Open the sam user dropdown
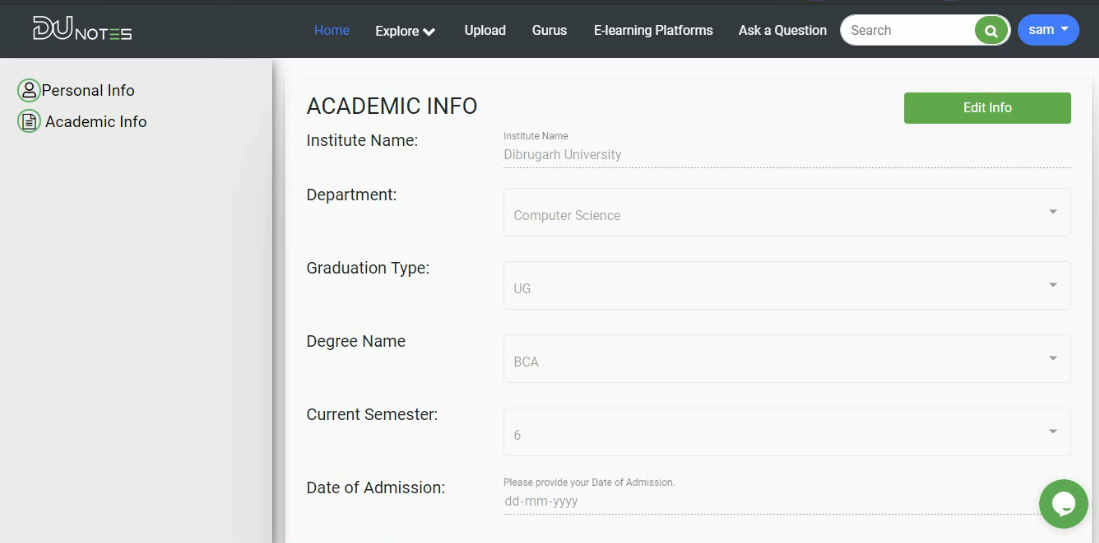The width and height of the screenshot is (1099, 543). (1048, 30)
